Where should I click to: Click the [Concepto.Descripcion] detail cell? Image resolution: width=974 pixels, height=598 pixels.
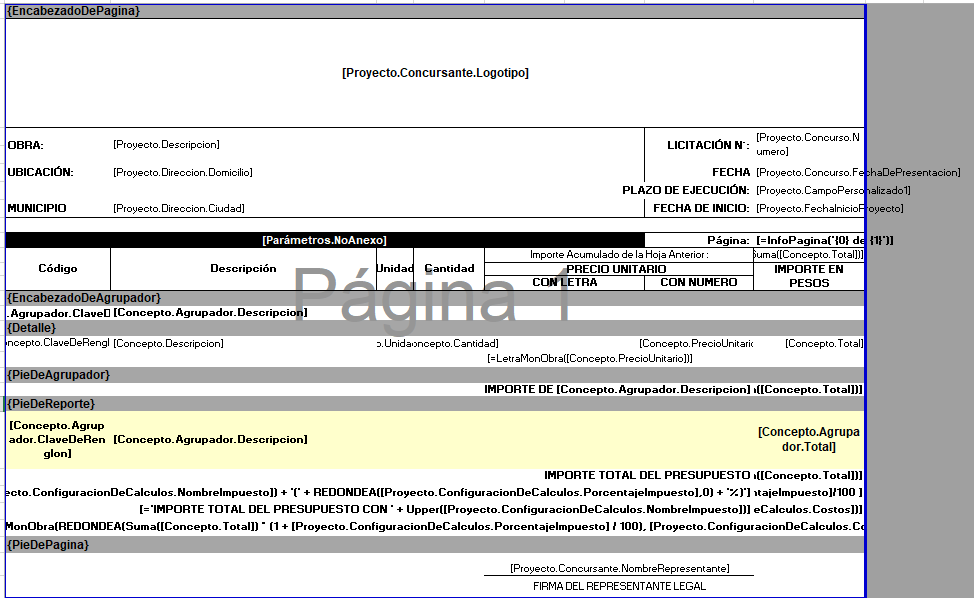168,343
